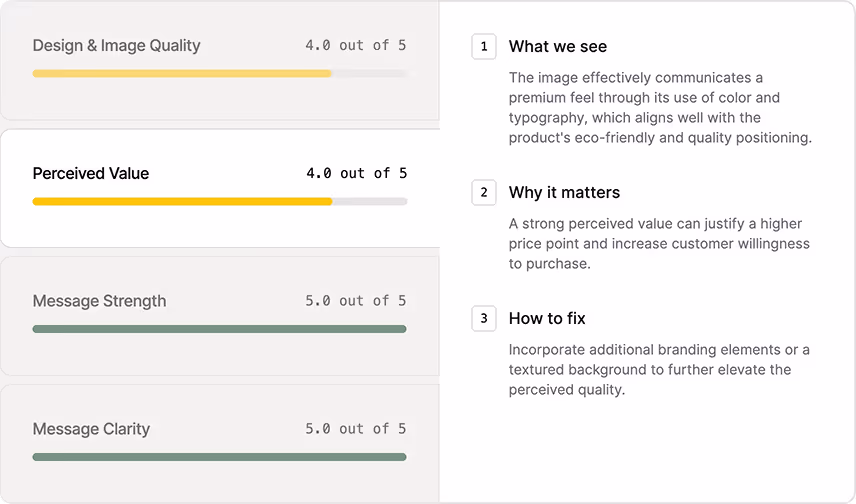Click the number 1 step badge

point(484,47)
